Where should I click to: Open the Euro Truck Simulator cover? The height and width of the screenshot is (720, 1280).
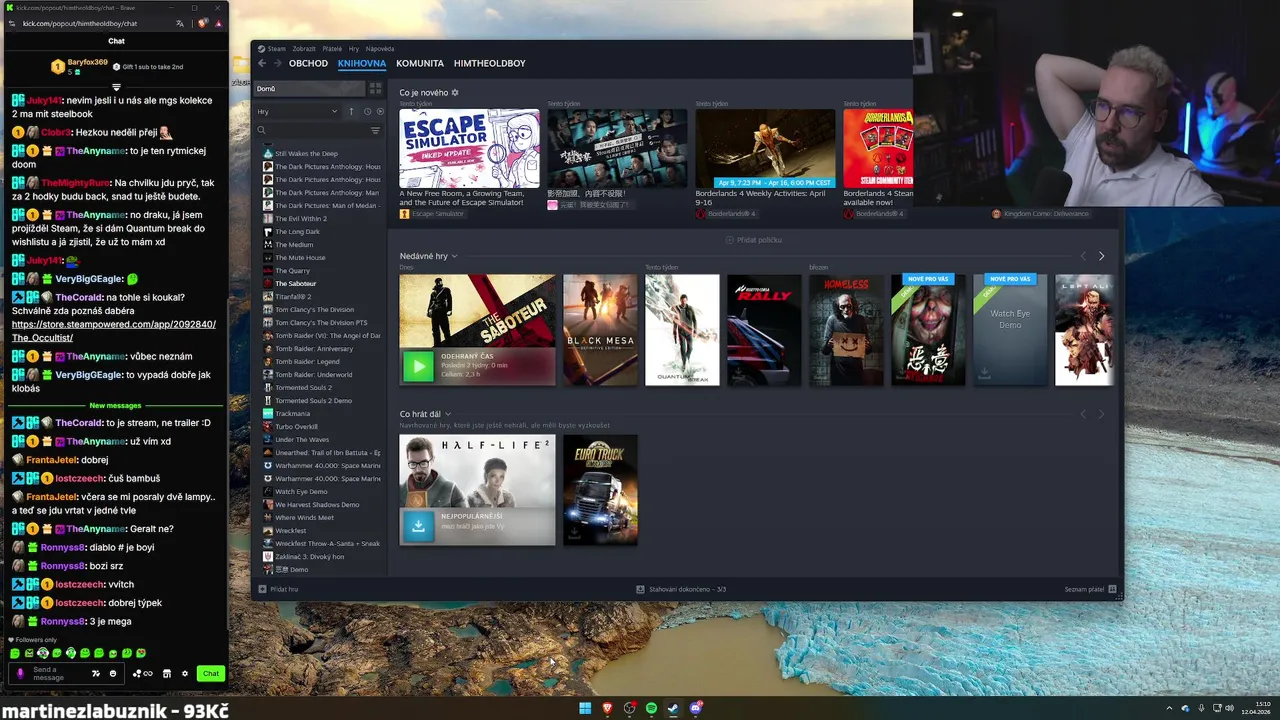coord(600,490)
